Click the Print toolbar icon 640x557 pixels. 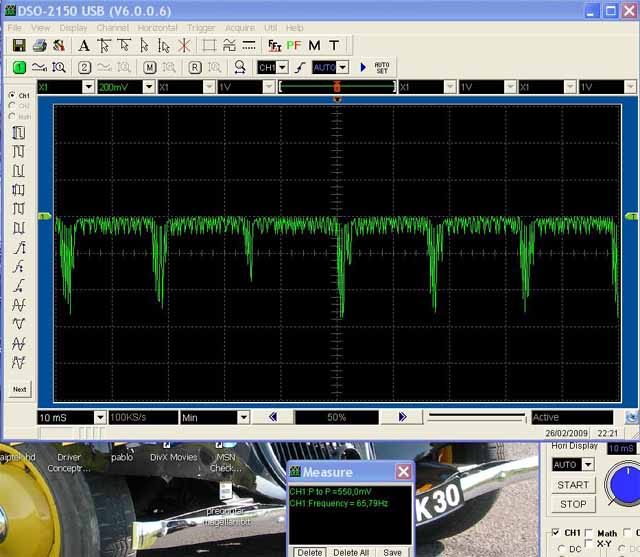pos(39,46)
